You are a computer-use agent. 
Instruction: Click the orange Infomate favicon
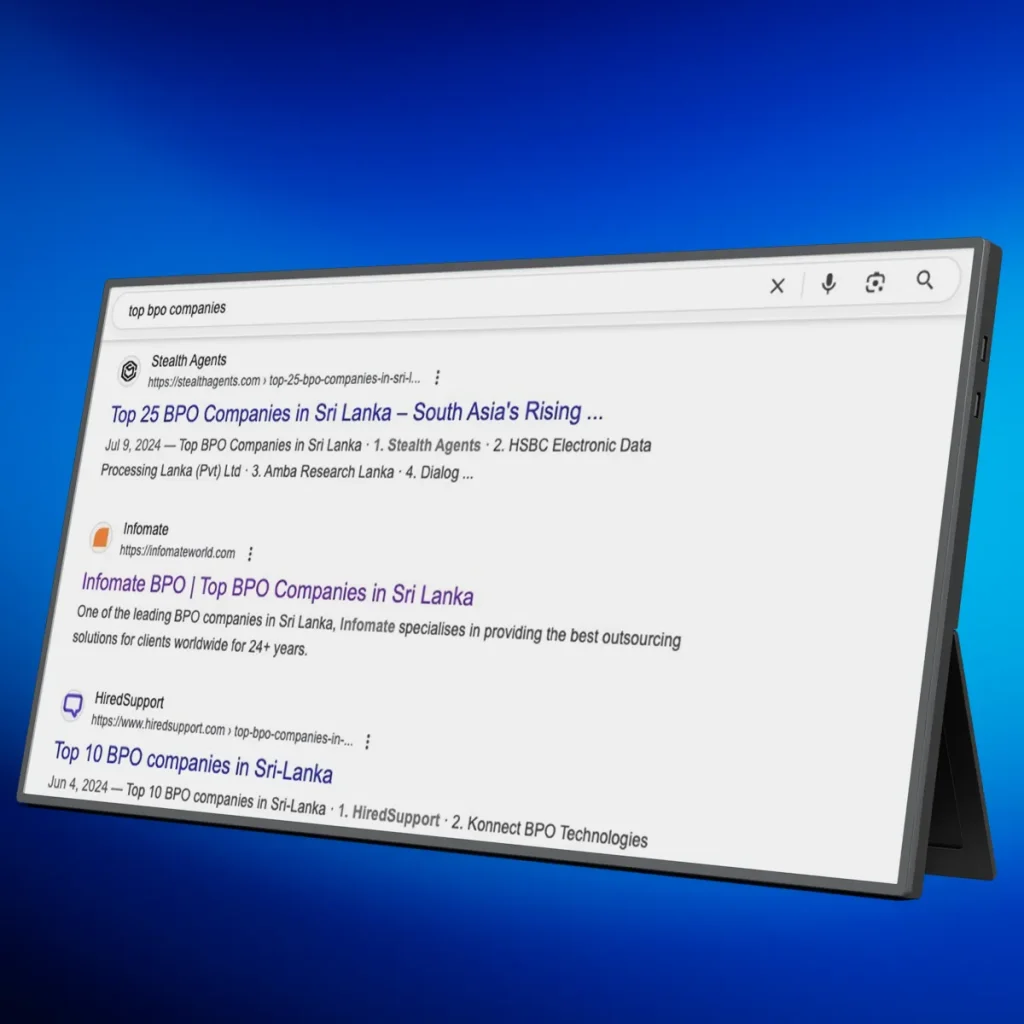click(x=101, y=539)
